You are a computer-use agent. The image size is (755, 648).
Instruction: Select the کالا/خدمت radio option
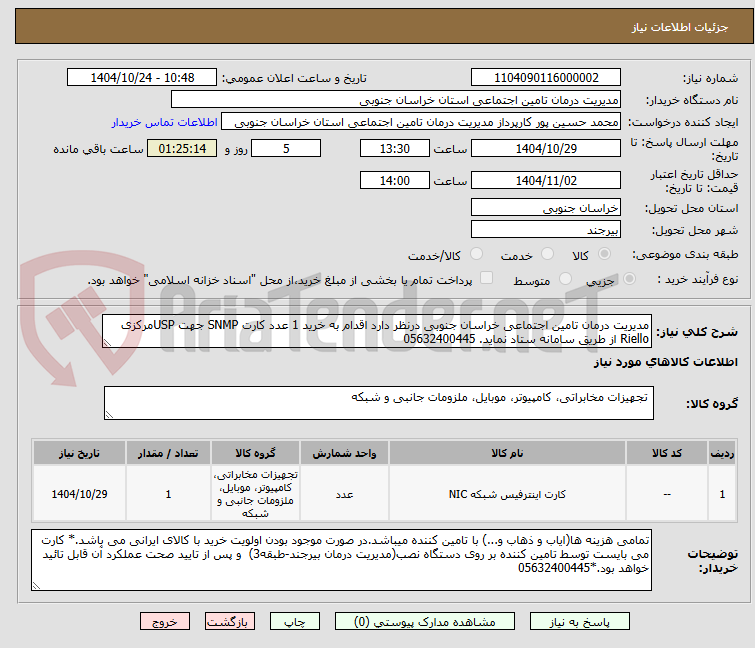[x=476, y=254]
